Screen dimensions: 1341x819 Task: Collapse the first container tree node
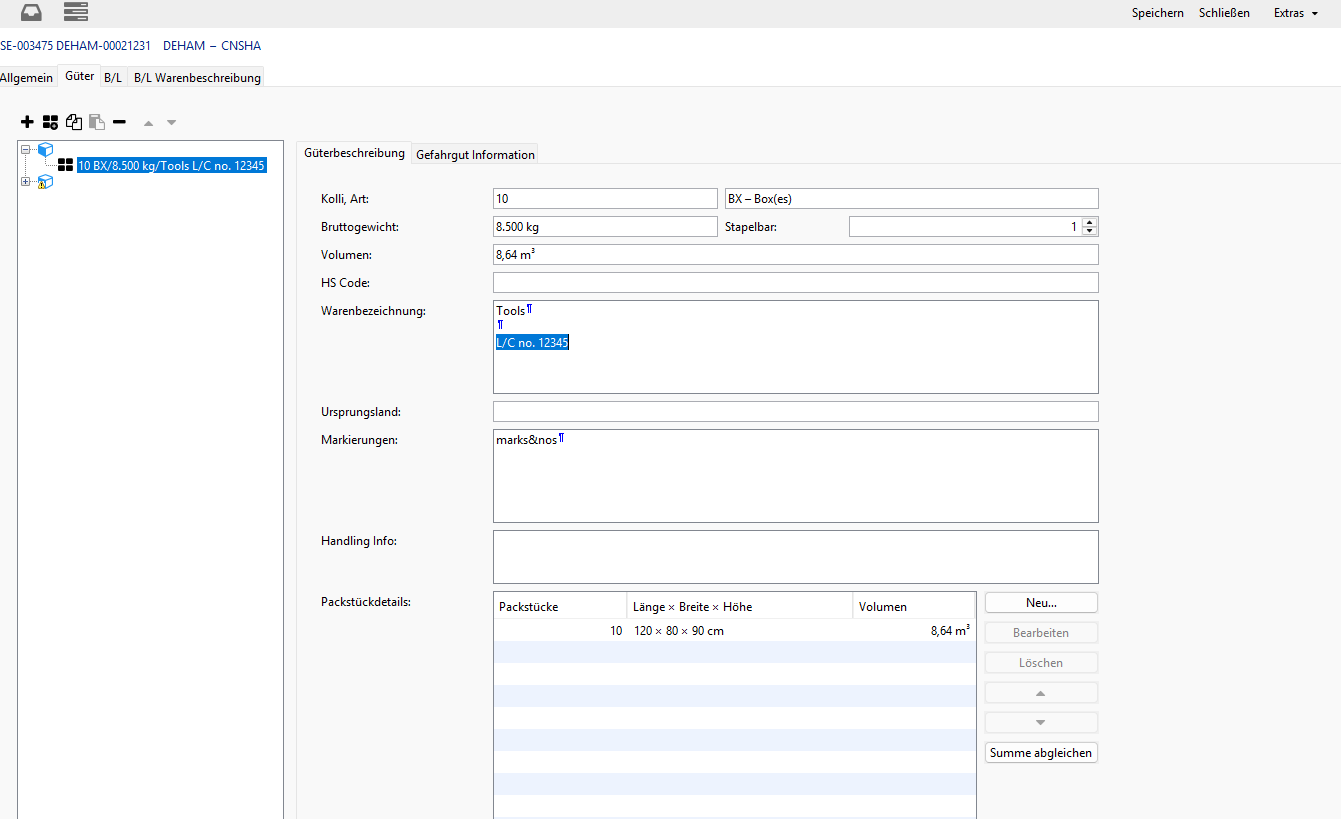point(26,150)
